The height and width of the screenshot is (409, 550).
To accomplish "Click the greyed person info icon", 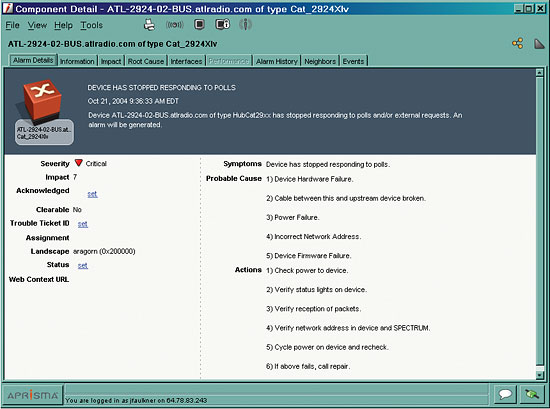I will click(245, 24).
